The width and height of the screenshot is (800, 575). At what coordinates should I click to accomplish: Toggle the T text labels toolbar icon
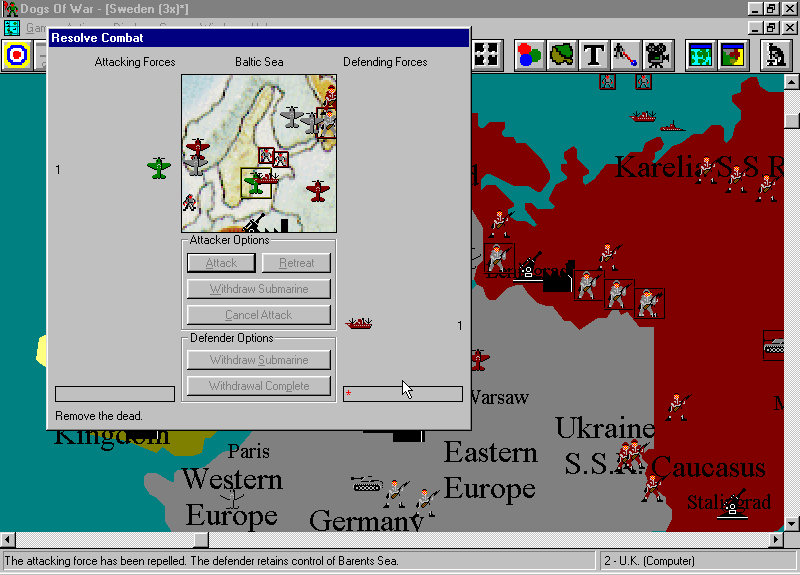[x=594, y=55]
